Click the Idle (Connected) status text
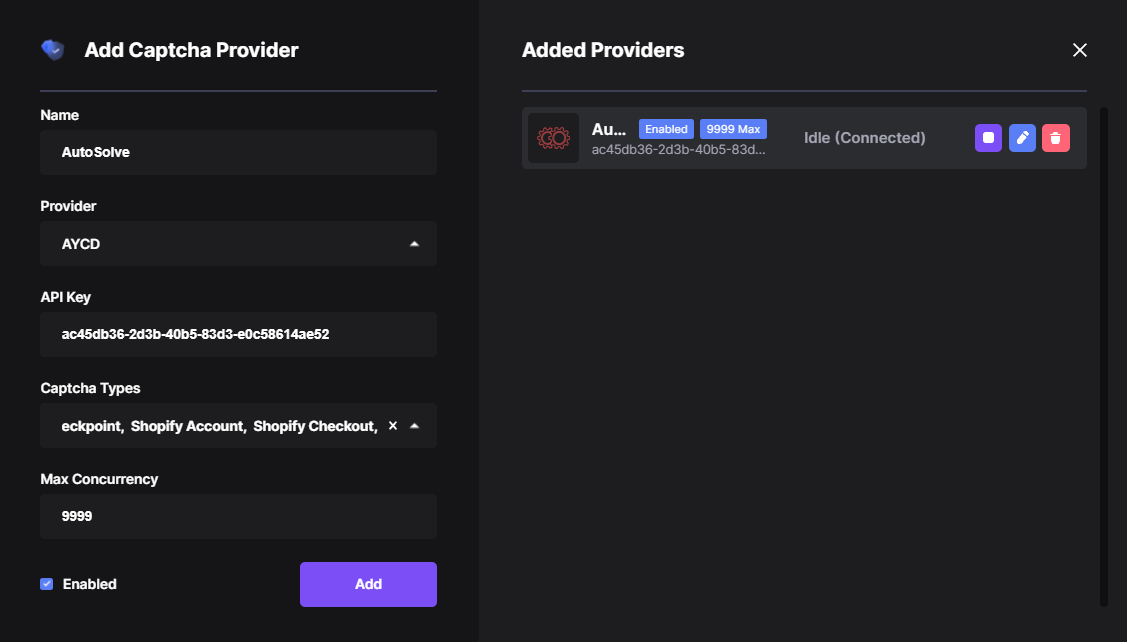1127x642 pixels. (x=865, y=138)
